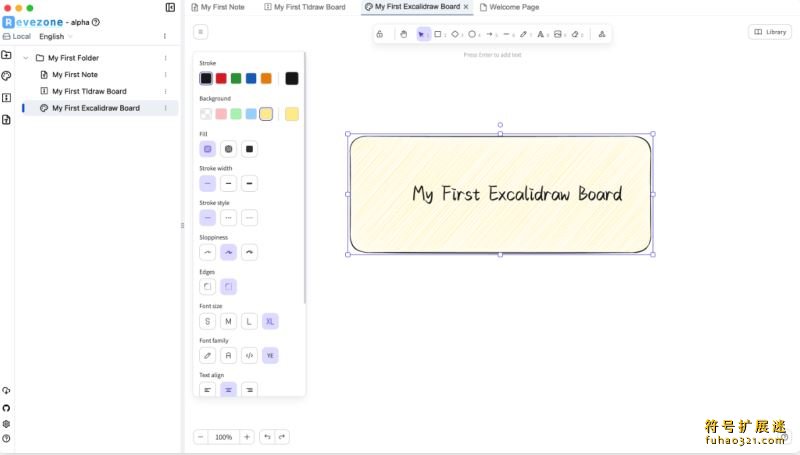The width and height of the screenshot is (800, 455).
Task: Align text to the right
Action: tap(249, 390)
